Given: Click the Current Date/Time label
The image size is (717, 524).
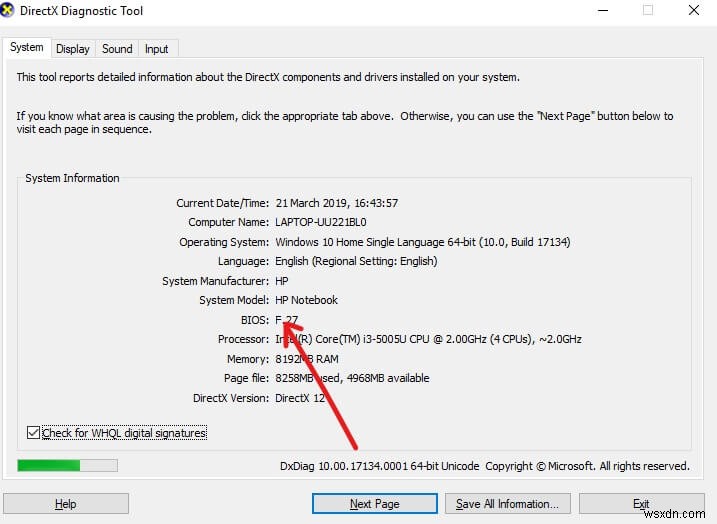Looking at the screenshot, I should pyautogui.click(x=223, y=203).
